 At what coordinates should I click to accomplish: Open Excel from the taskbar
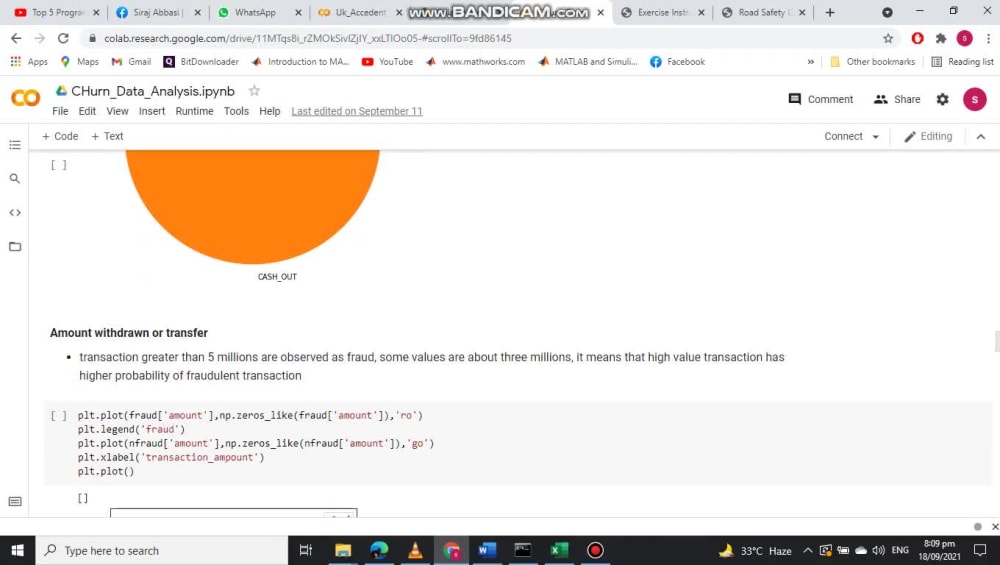pyautogui.click(x=559, y=550)
